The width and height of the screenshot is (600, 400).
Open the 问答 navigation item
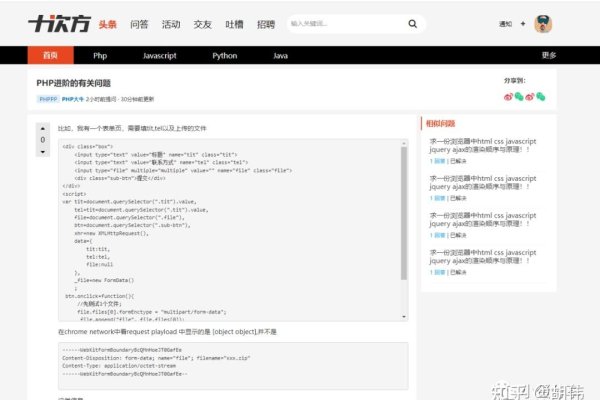(139, 24)
